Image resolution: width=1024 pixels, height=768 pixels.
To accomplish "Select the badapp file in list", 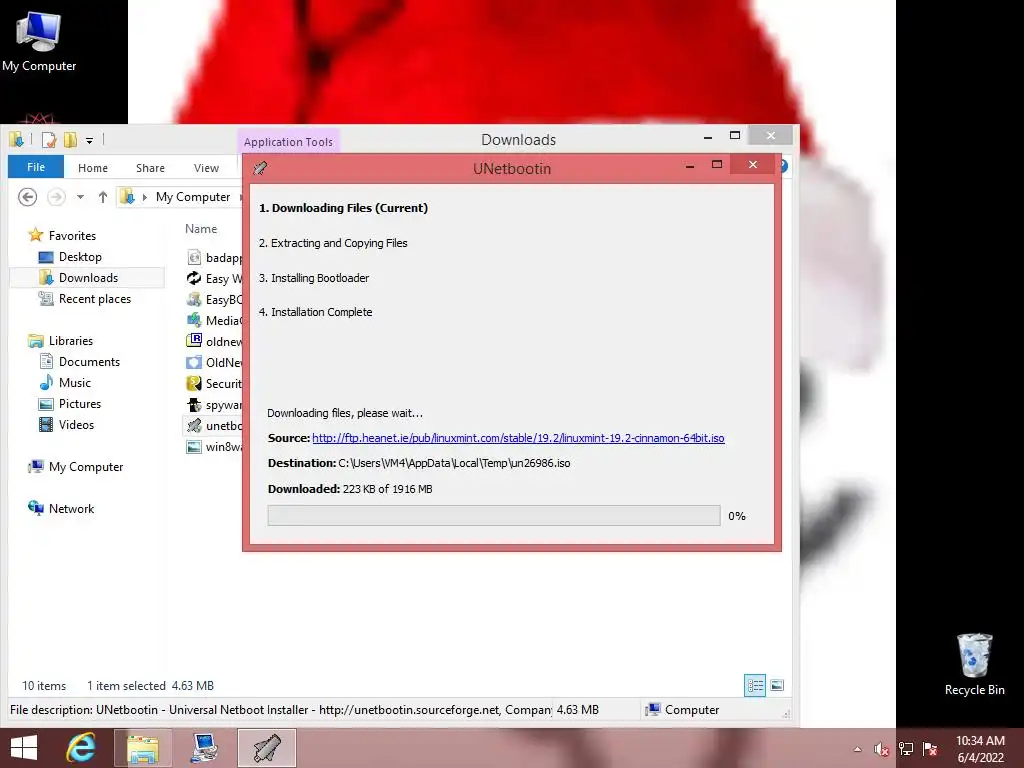I will coord(214,257).
